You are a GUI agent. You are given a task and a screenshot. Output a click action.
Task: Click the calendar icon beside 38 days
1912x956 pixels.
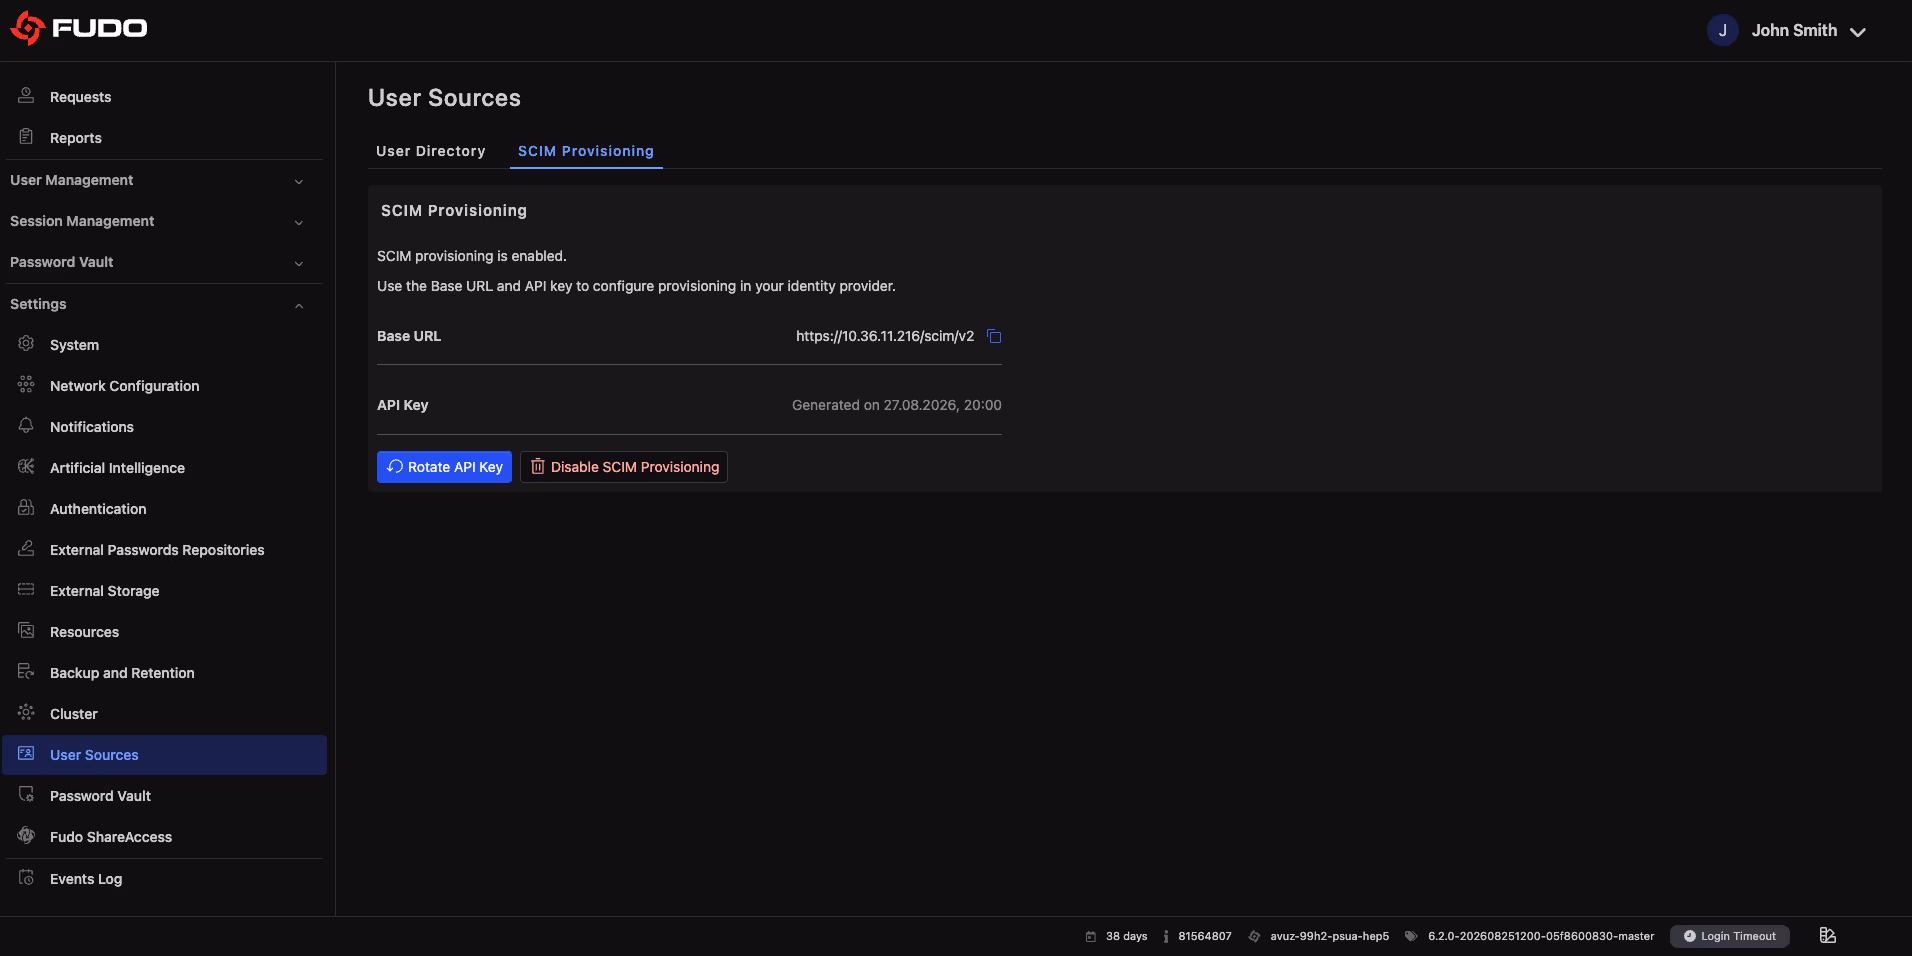pos(1090,936)
